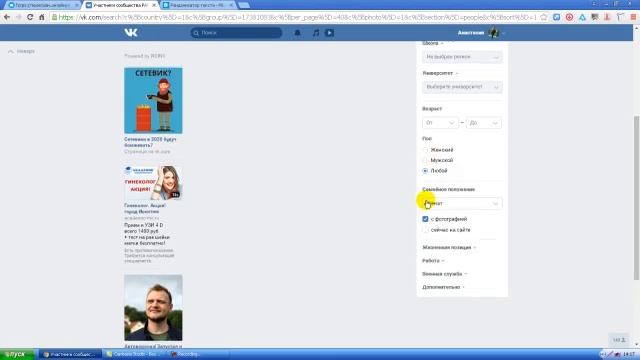The width and height of the screenshot is (640, 360).
Task: Toggle the 'с фотографией' checkbox
Action: [425, 219]
